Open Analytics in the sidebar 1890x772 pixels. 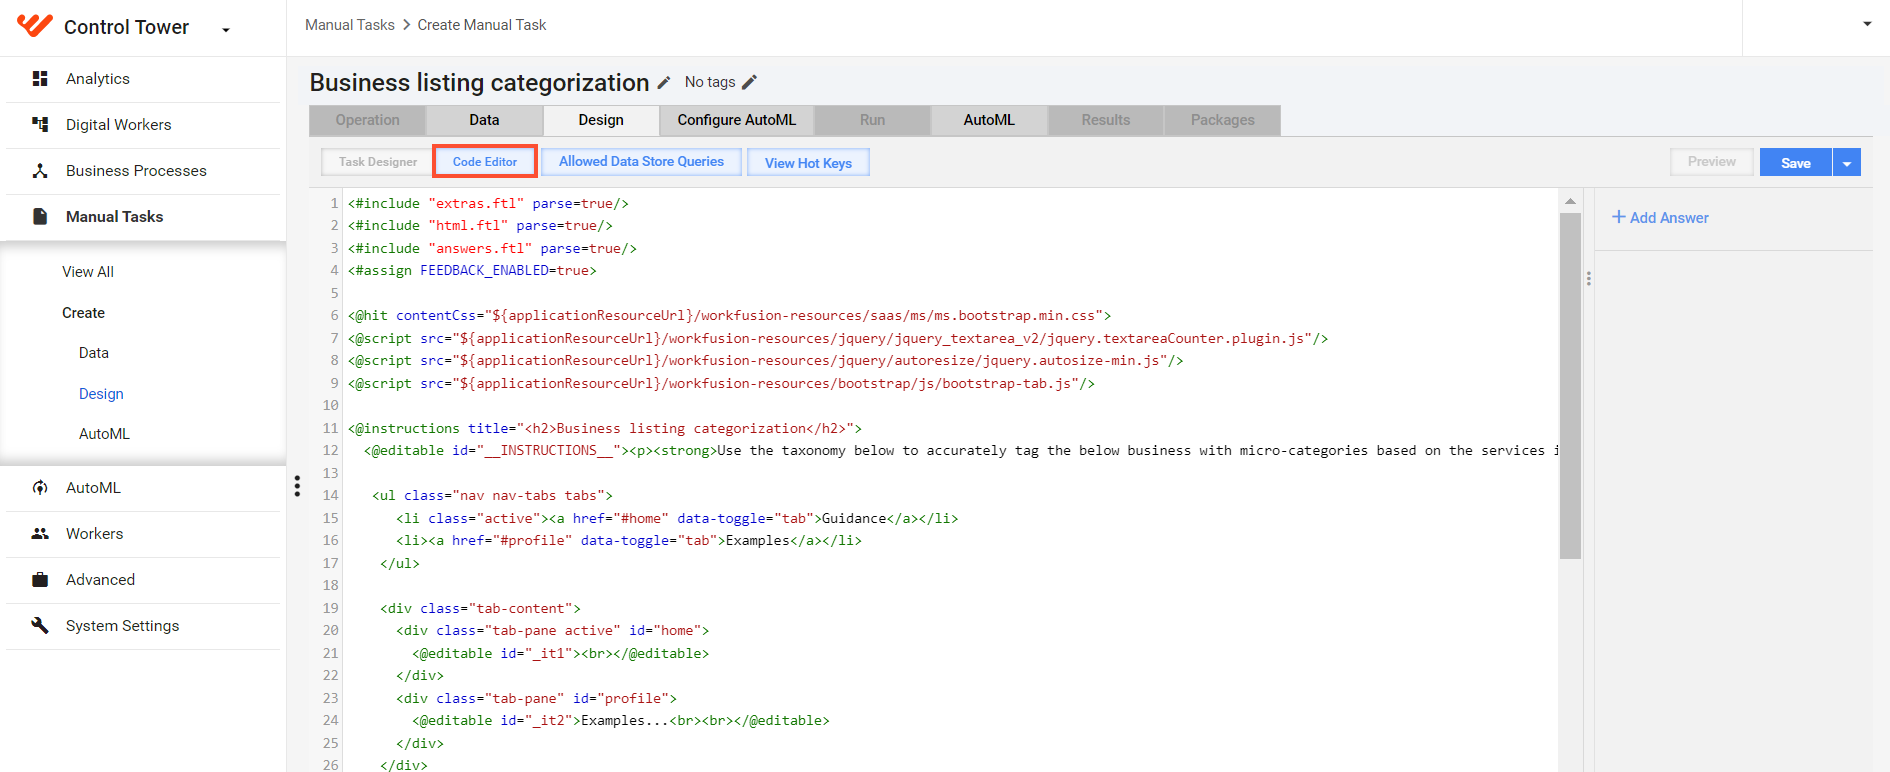(98, 78)
